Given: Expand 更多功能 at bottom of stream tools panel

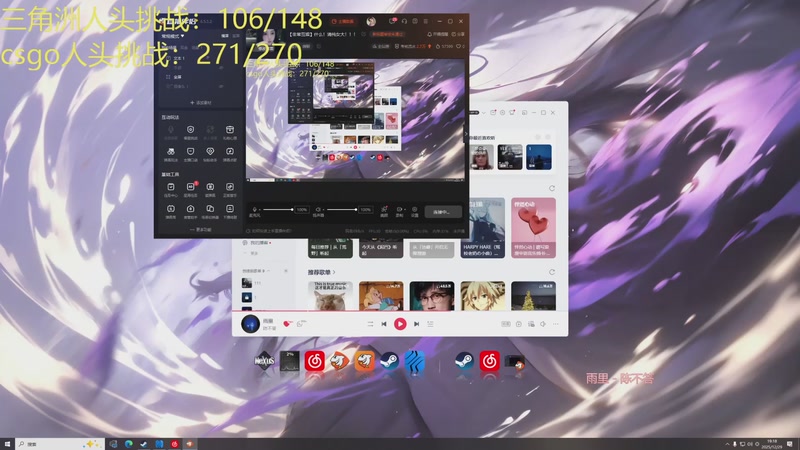Looking at the screenshot, I should tap(201, 230).
